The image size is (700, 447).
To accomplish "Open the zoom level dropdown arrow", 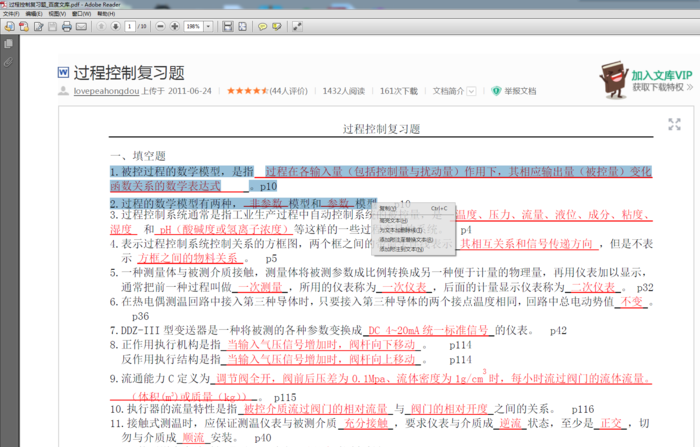I will 208,26.
